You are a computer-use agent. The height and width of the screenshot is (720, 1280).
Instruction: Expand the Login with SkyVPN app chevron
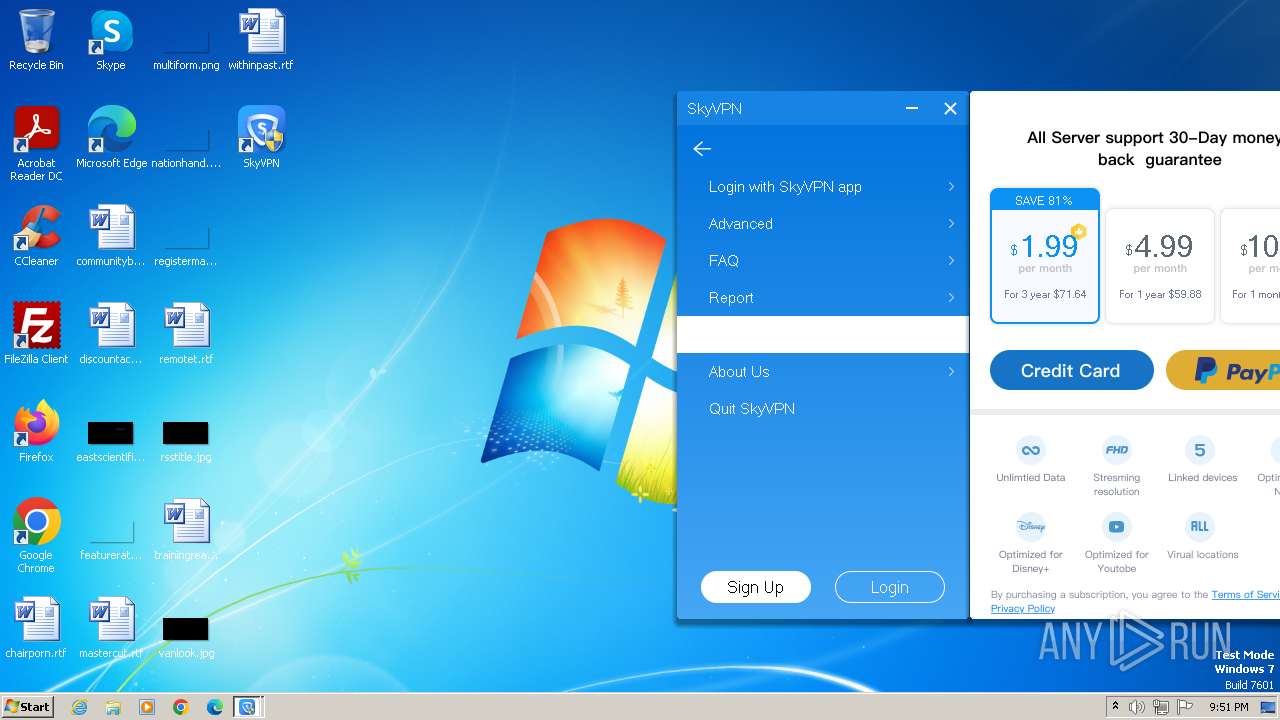pyautogui.click(x=951, y=187)
